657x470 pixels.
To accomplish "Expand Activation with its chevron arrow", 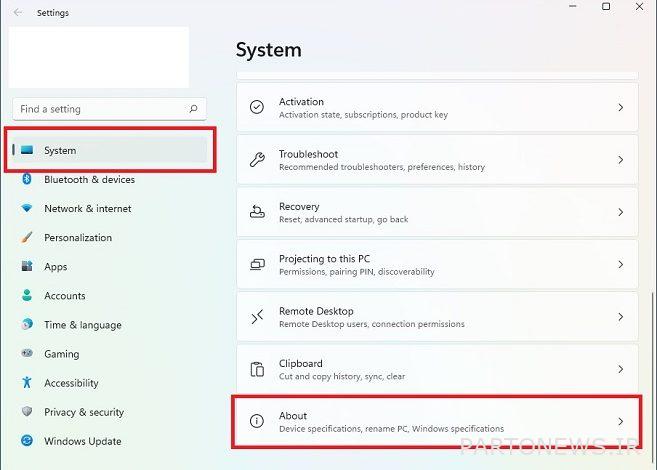I will point(621,108).
